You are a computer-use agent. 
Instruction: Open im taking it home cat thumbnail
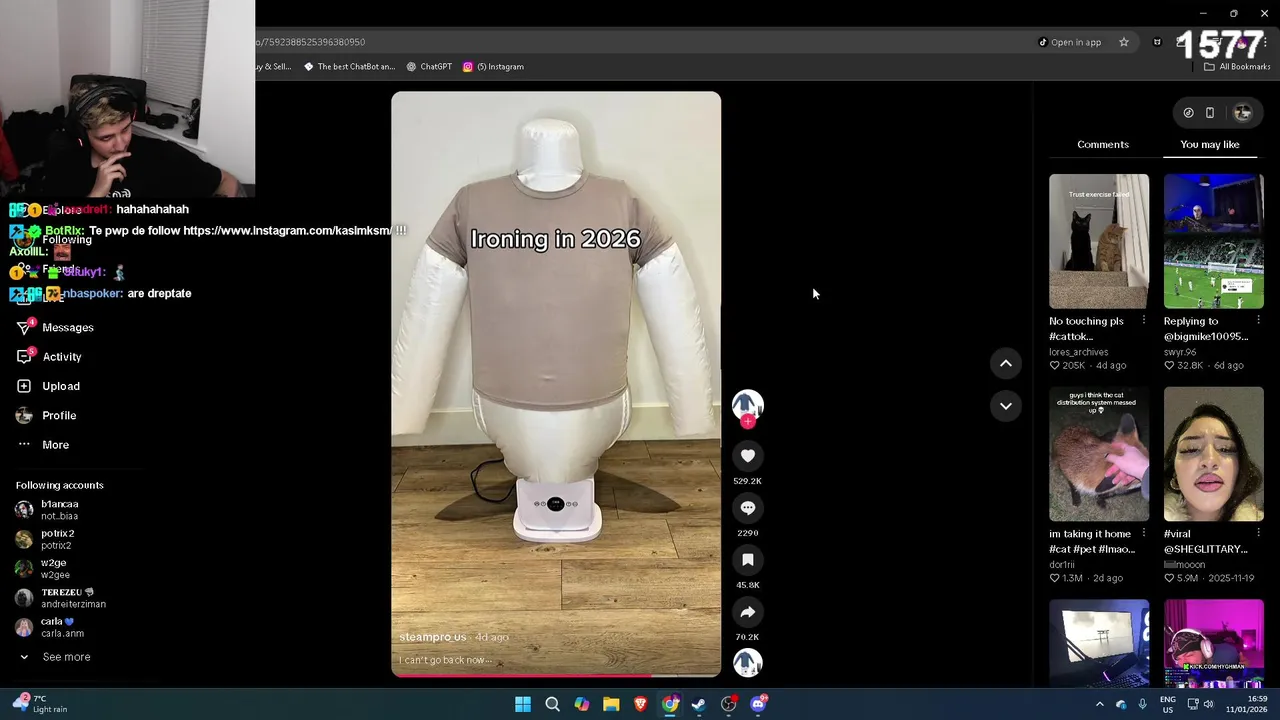[1099, 454]
